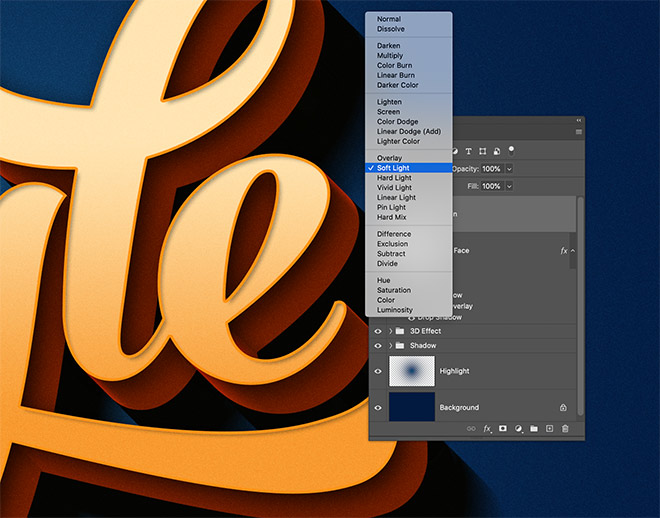
Task: Expand the 3D Effect group
Action: pyautogui.click(x=390, y=331)
